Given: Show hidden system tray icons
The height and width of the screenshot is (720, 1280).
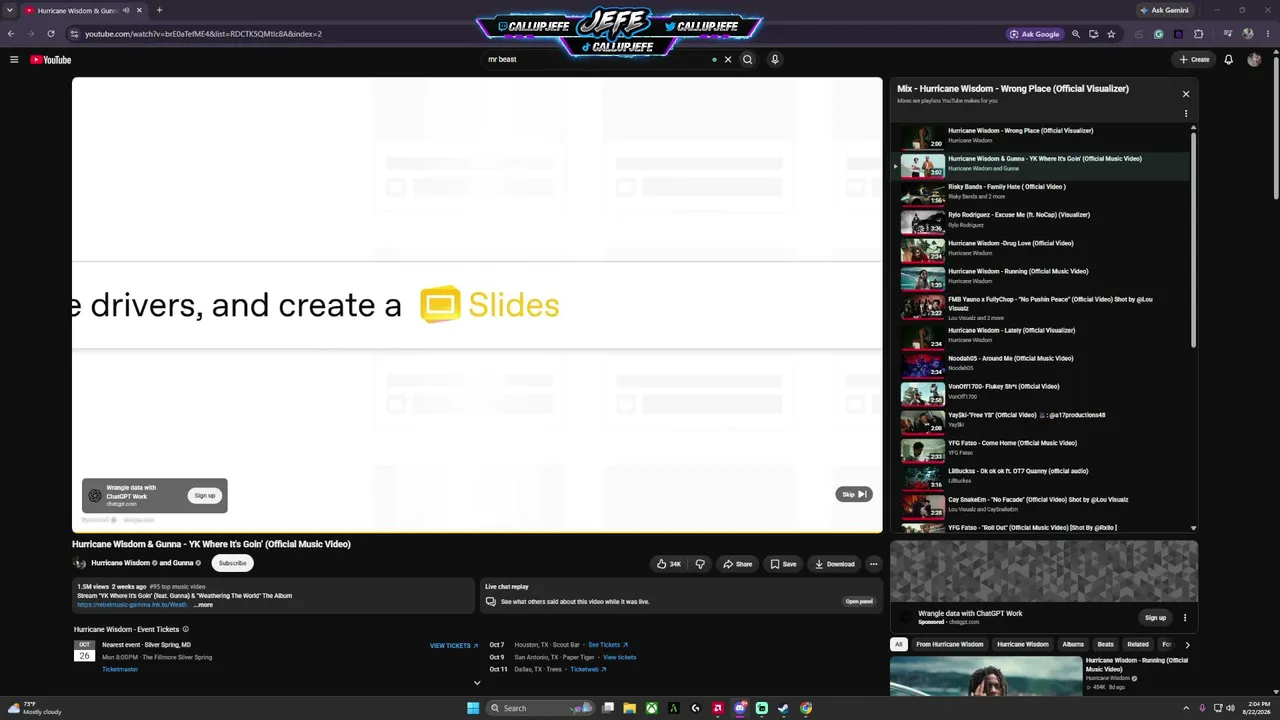Looking at the screenshot, I should [x=1186, y=708].
